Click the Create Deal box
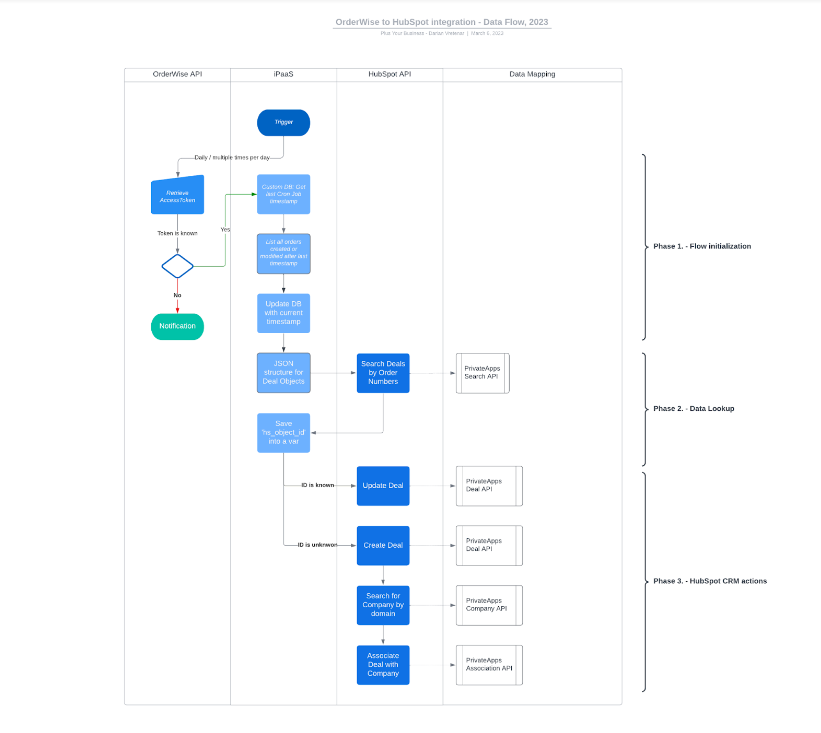 point(383,546)
